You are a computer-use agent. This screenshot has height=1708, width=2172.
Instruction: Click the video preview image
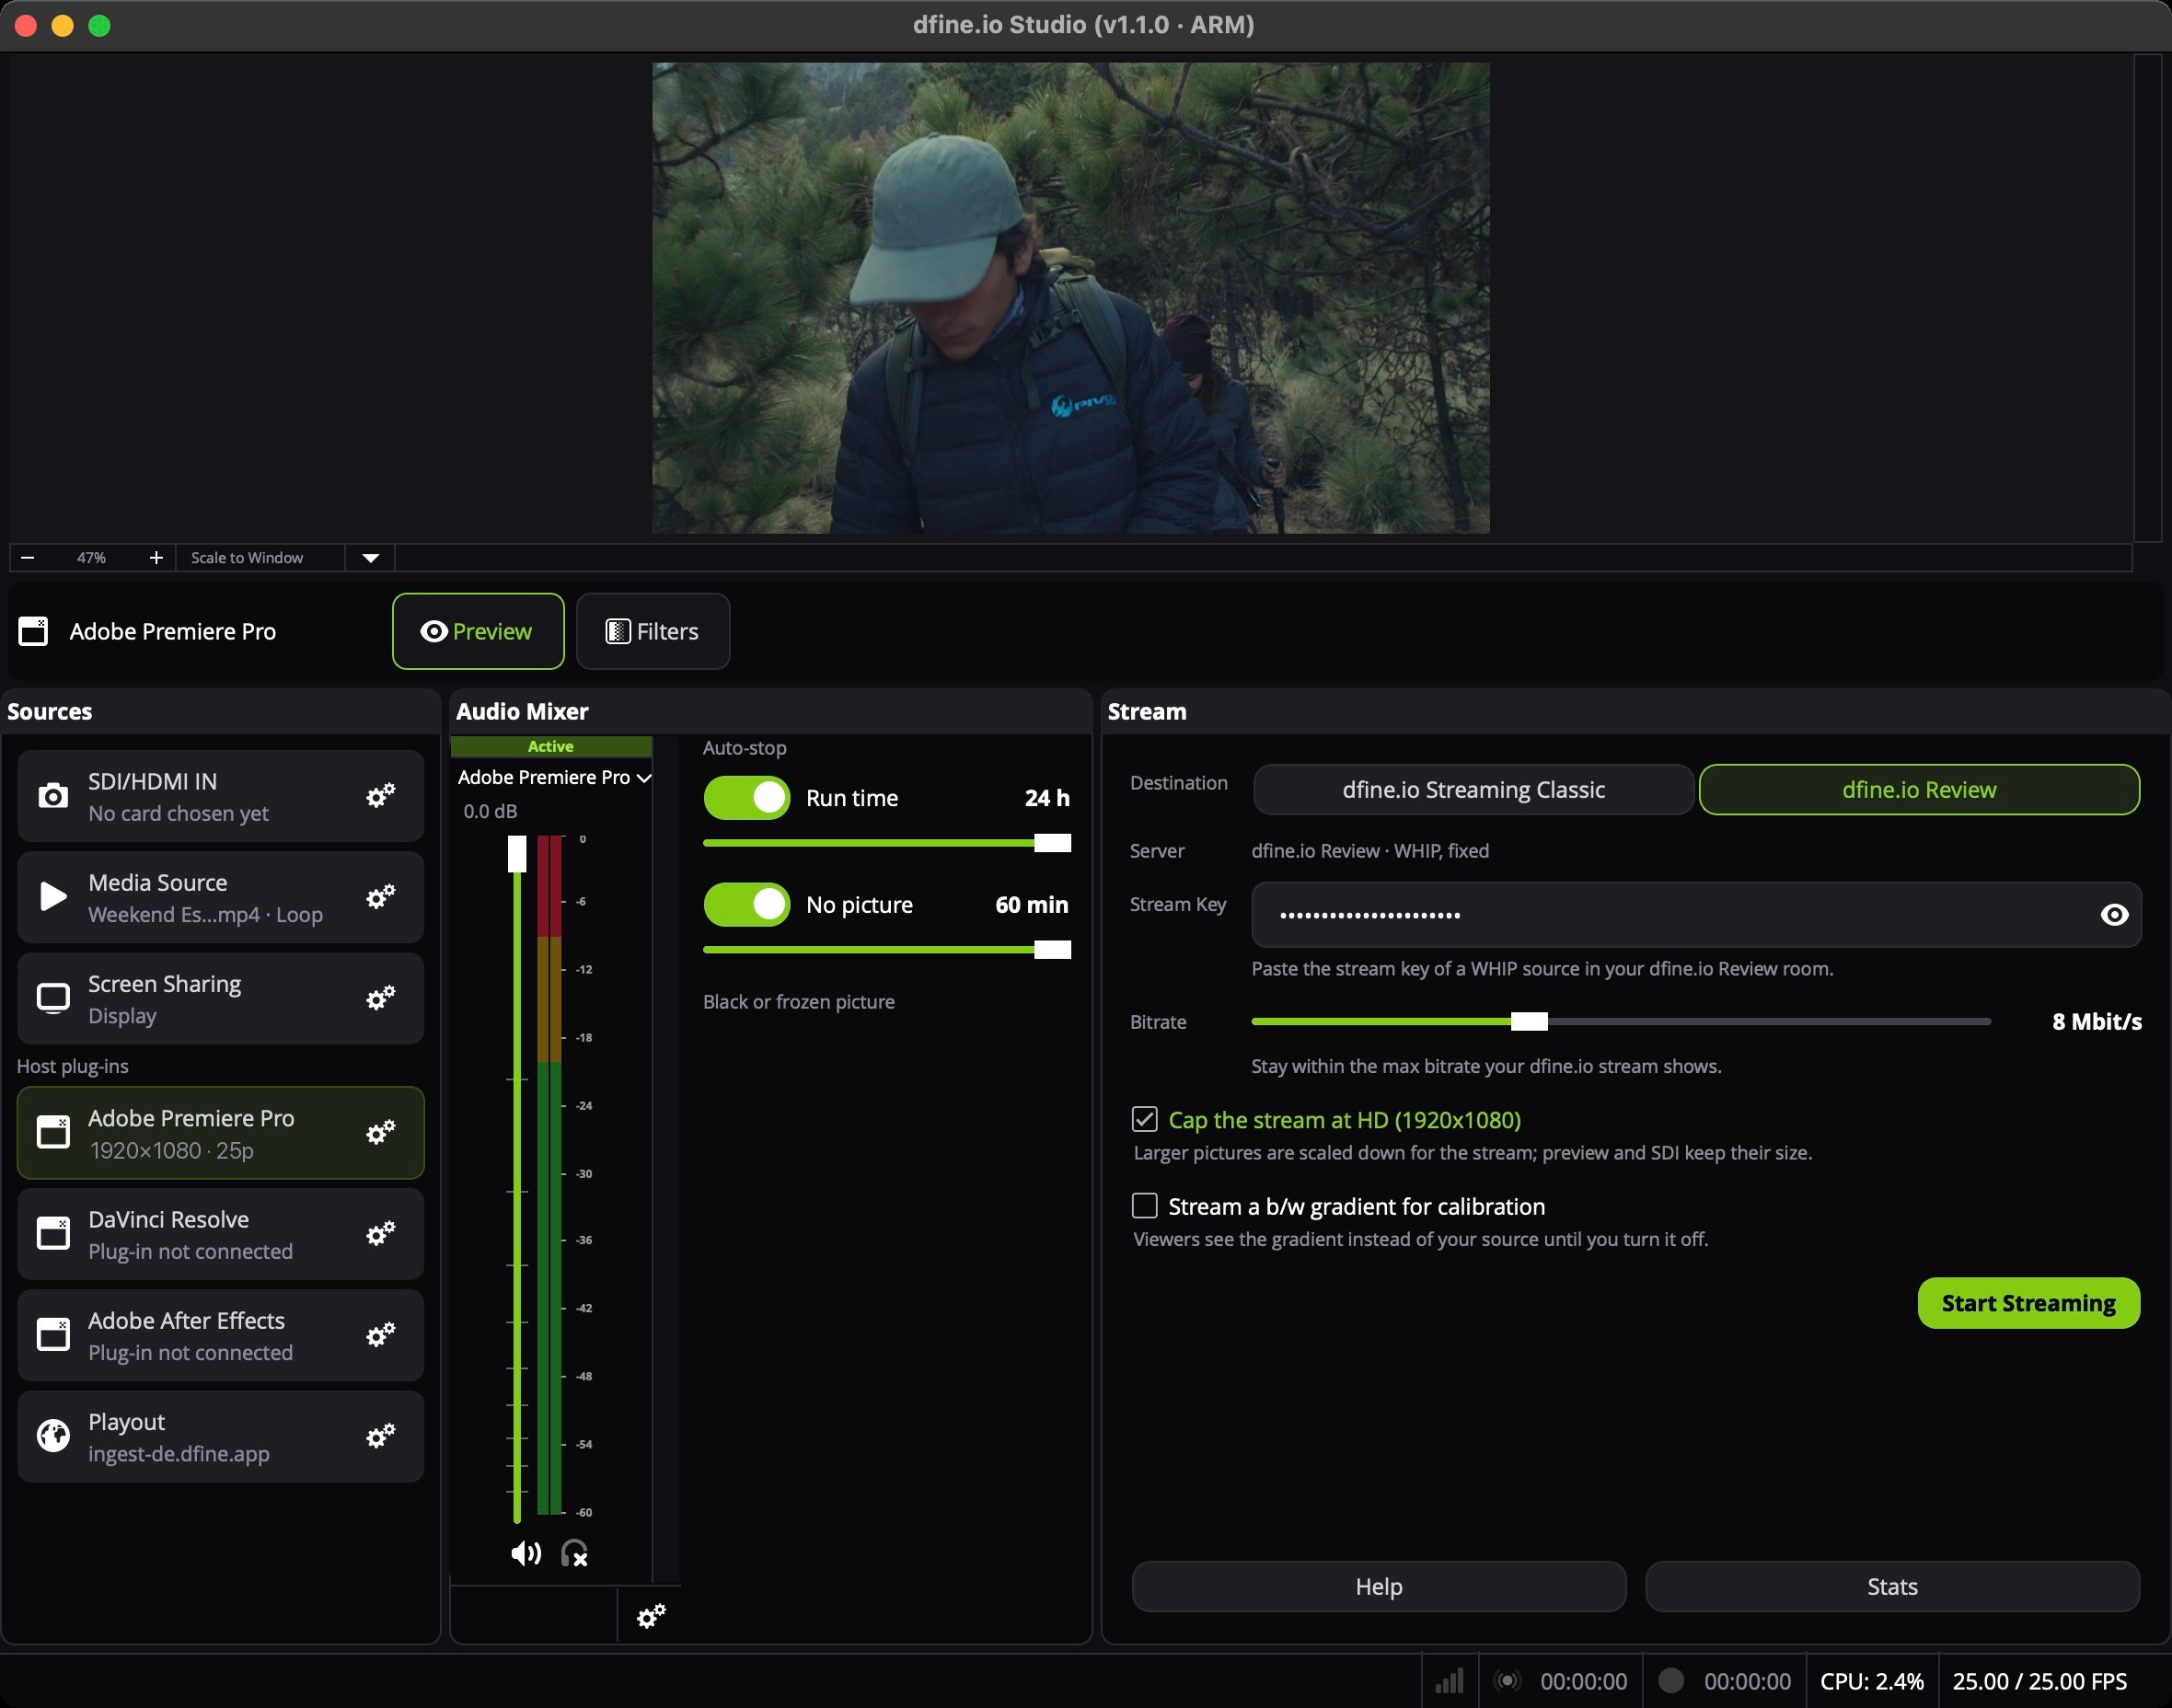click(1071, 298)
